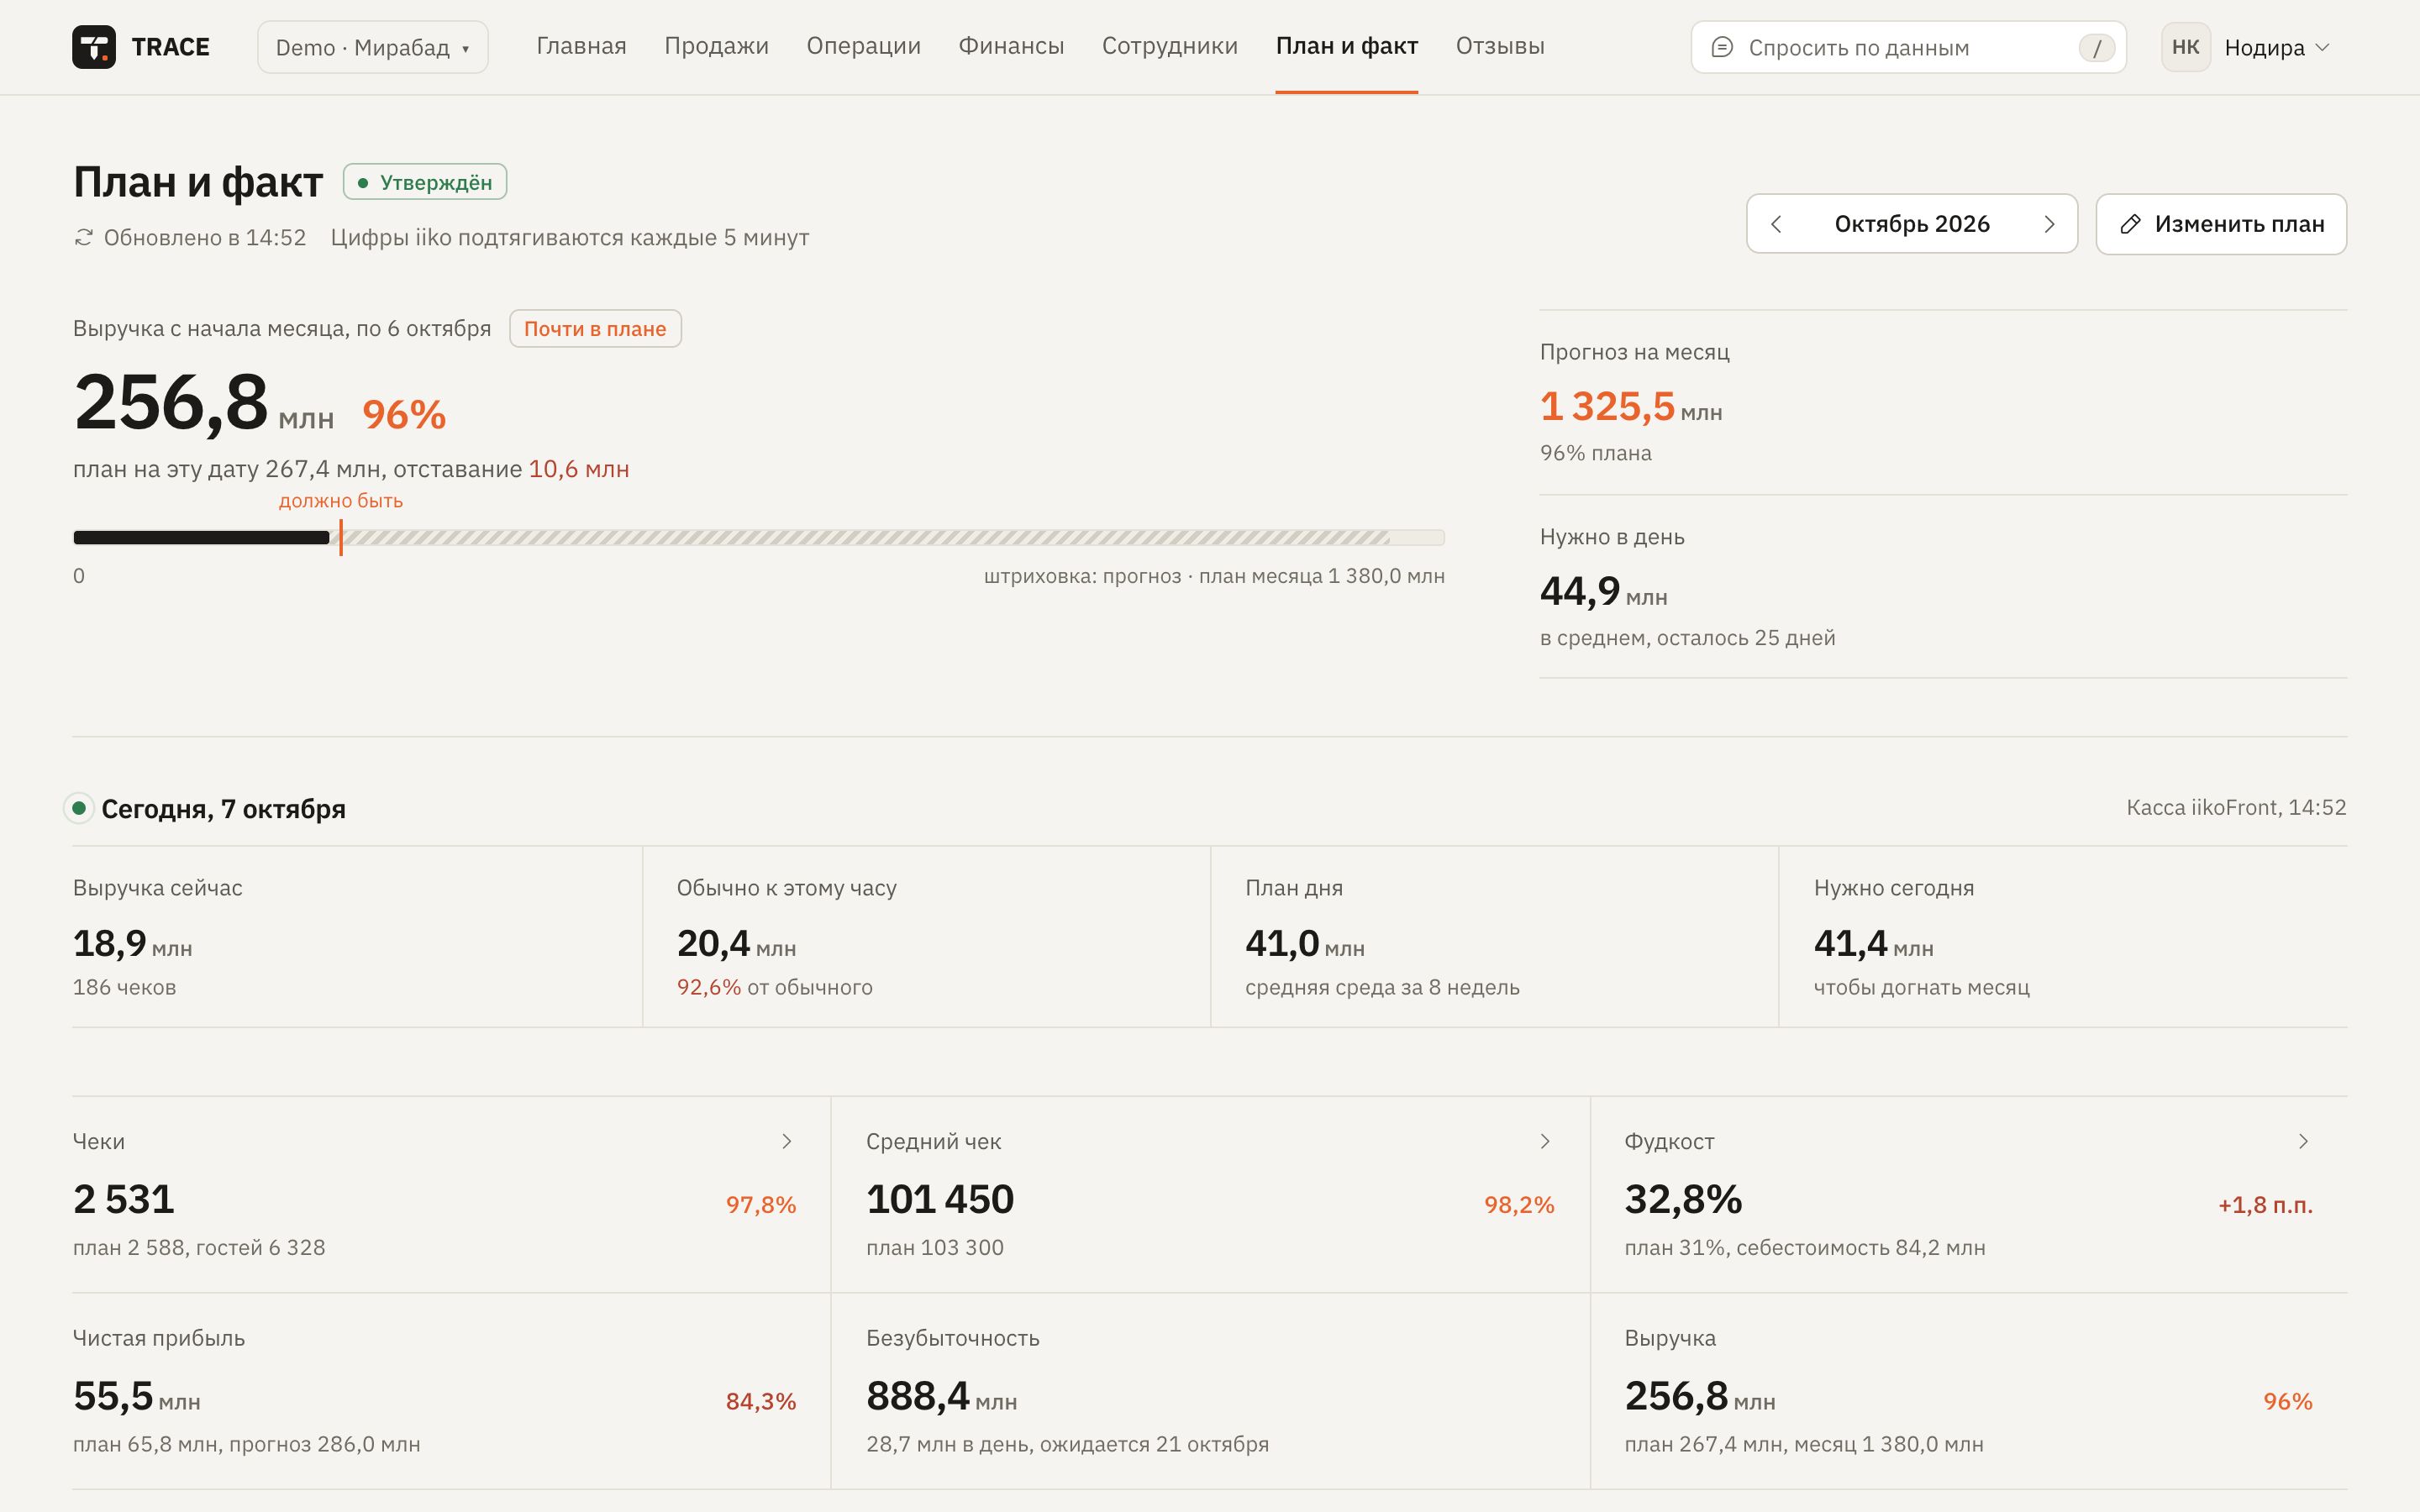Go to the Главная tab
Image resolution: width=2420 pixels, height=1512 pixels.
click(581, 46)
